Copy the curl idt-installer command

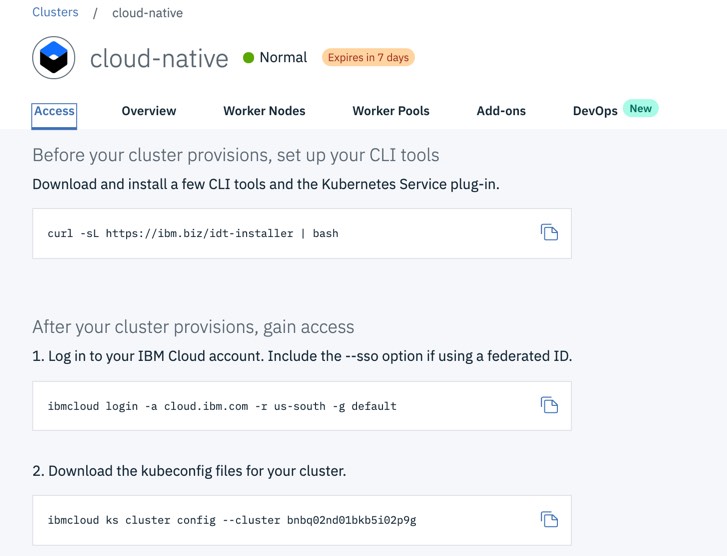[x=549, y=233]
